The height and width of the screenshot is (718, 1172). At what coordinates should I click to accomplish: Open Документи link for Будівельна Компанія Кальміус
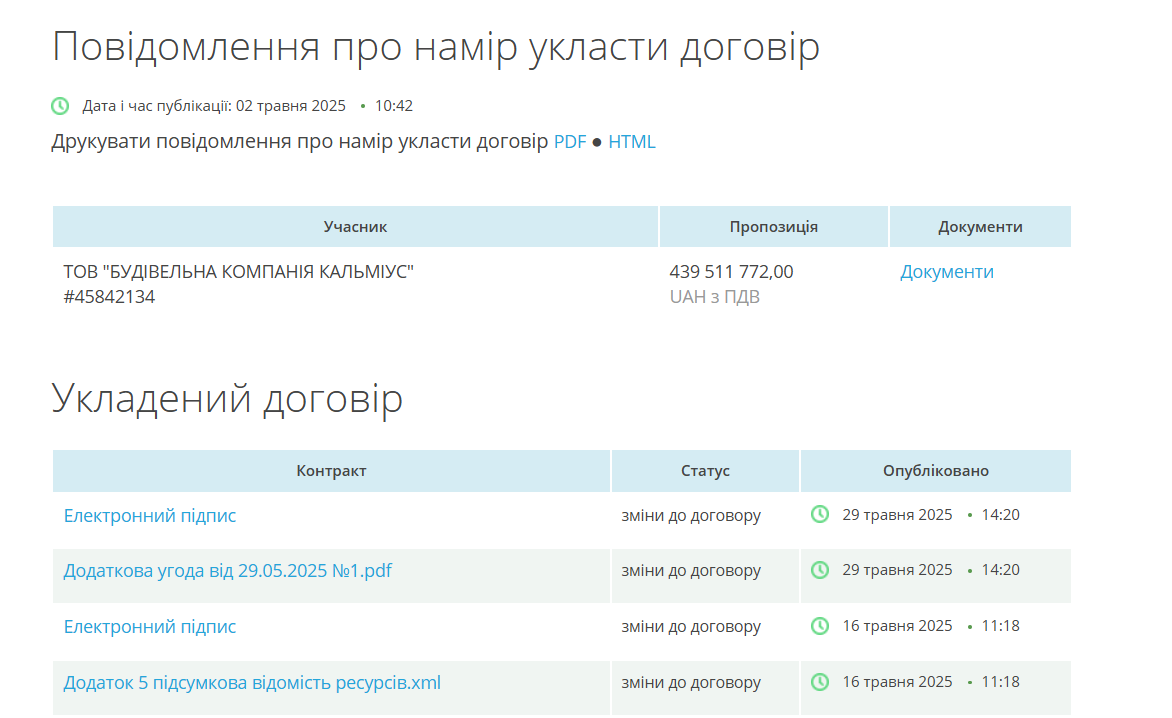click(947, 272)
